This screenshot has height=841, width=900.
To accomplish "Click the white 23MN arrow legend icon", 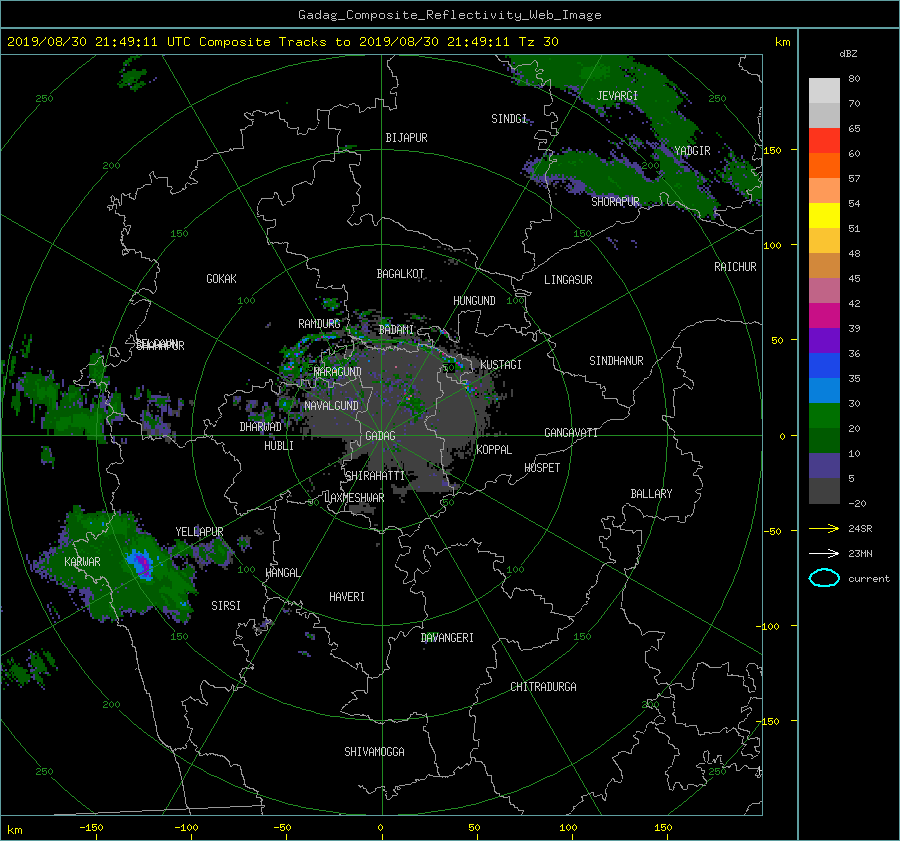I will [824, 553].
